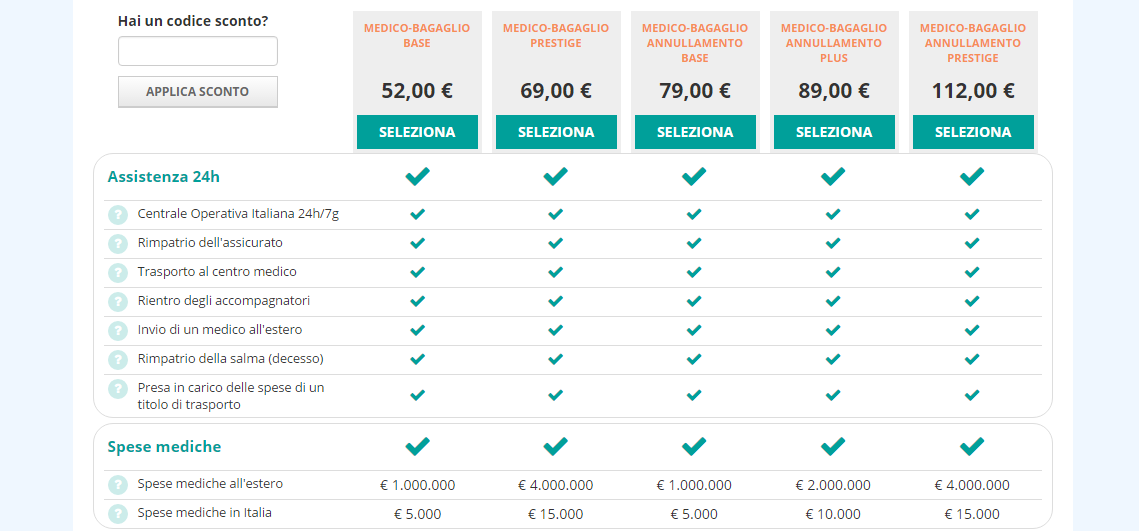Click help icon for Spese mediche in Italia
This screenshot has width=1139, height=531.
tap(118, 514)
